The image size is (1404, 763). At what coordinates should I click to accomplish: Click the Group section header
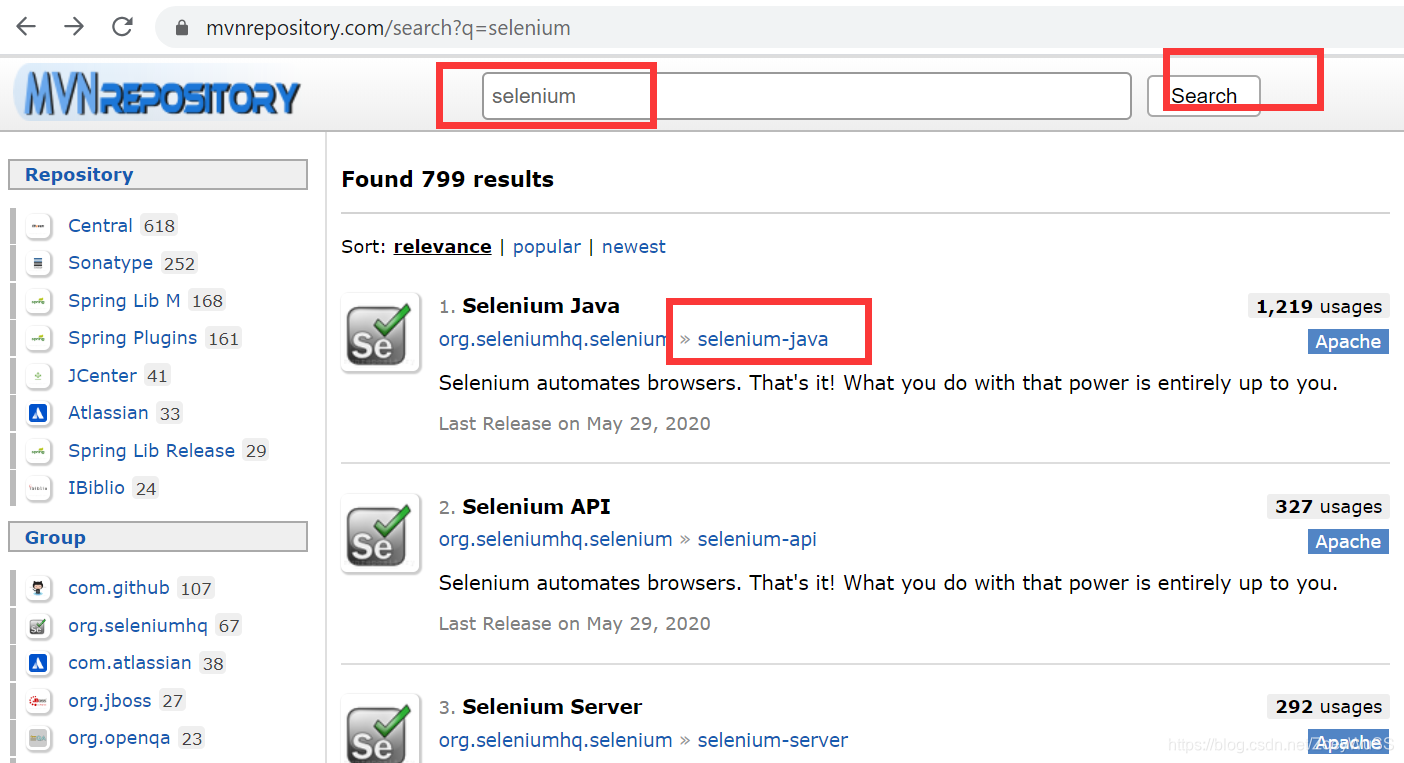click(158, 538)
